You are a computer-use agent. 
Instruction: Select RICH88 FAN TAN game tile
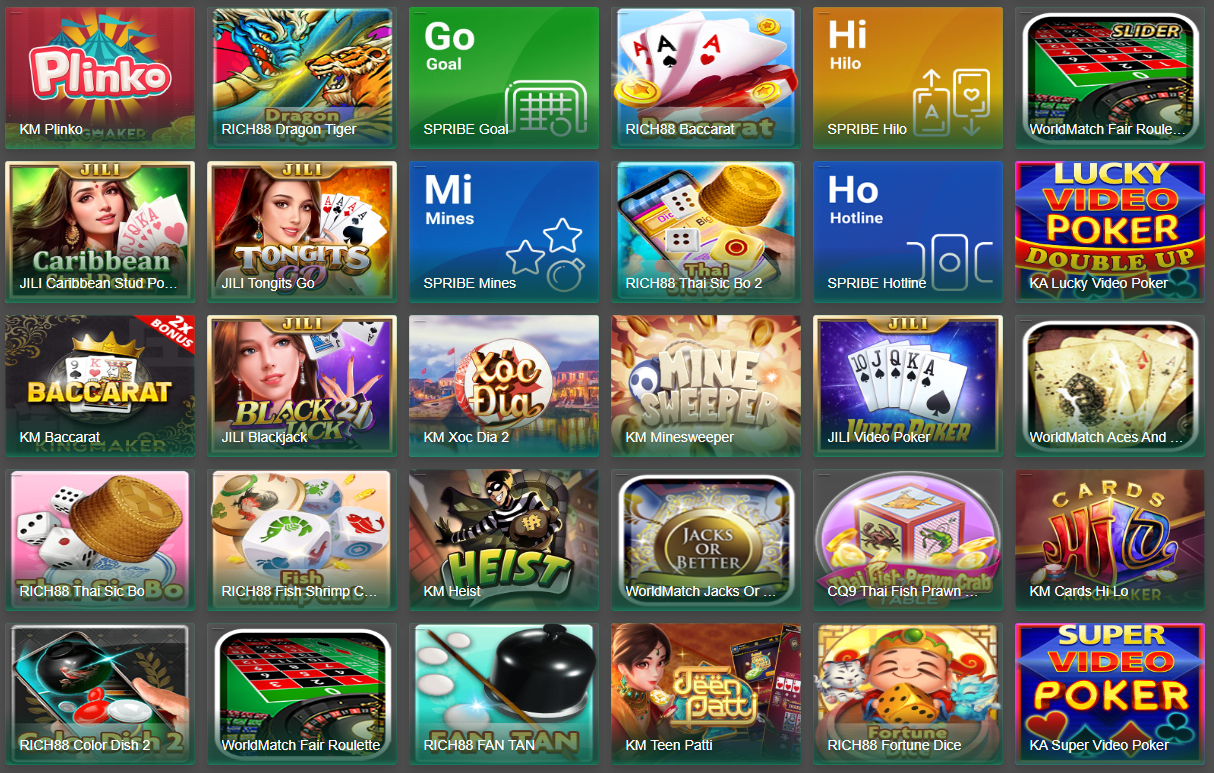coord(503,694)
